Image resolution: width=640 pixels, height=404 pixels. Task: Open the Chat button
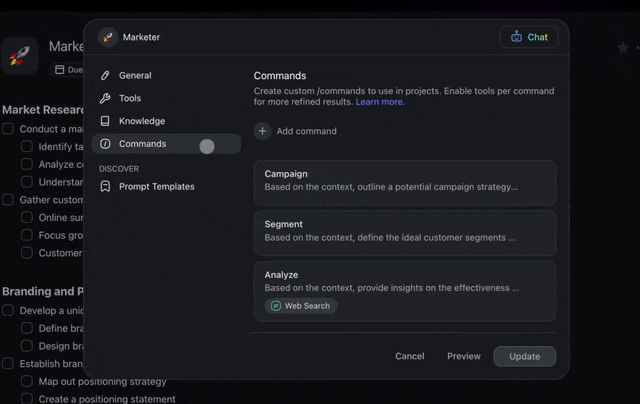(x=529, y=37)
